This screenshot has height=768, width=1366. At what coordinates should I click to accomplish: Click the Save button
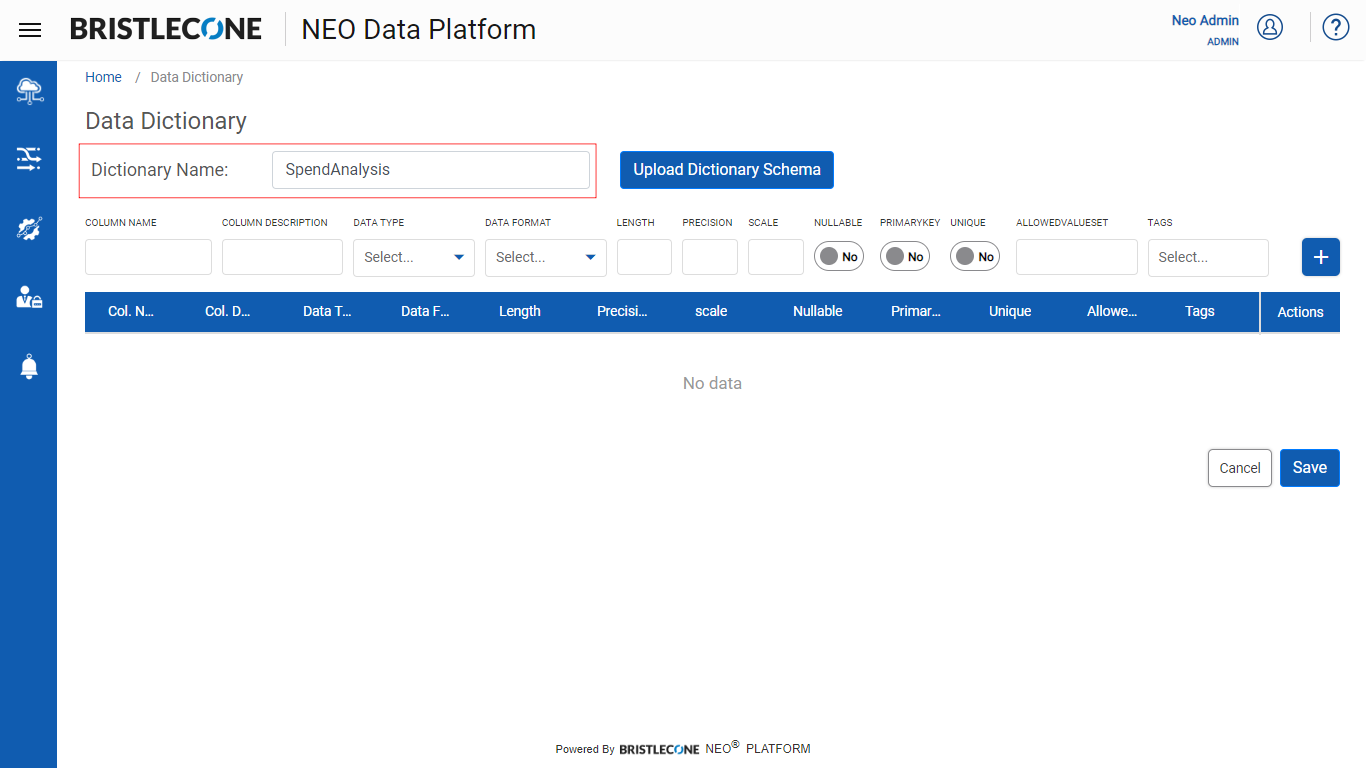point(1310,468)
